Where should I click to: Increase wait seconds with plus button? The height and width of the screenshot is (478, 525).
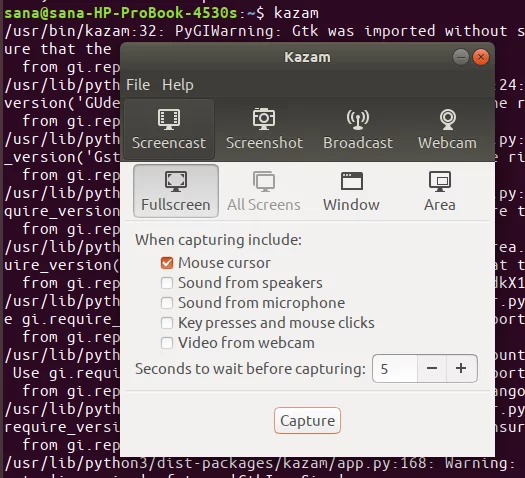461,369
